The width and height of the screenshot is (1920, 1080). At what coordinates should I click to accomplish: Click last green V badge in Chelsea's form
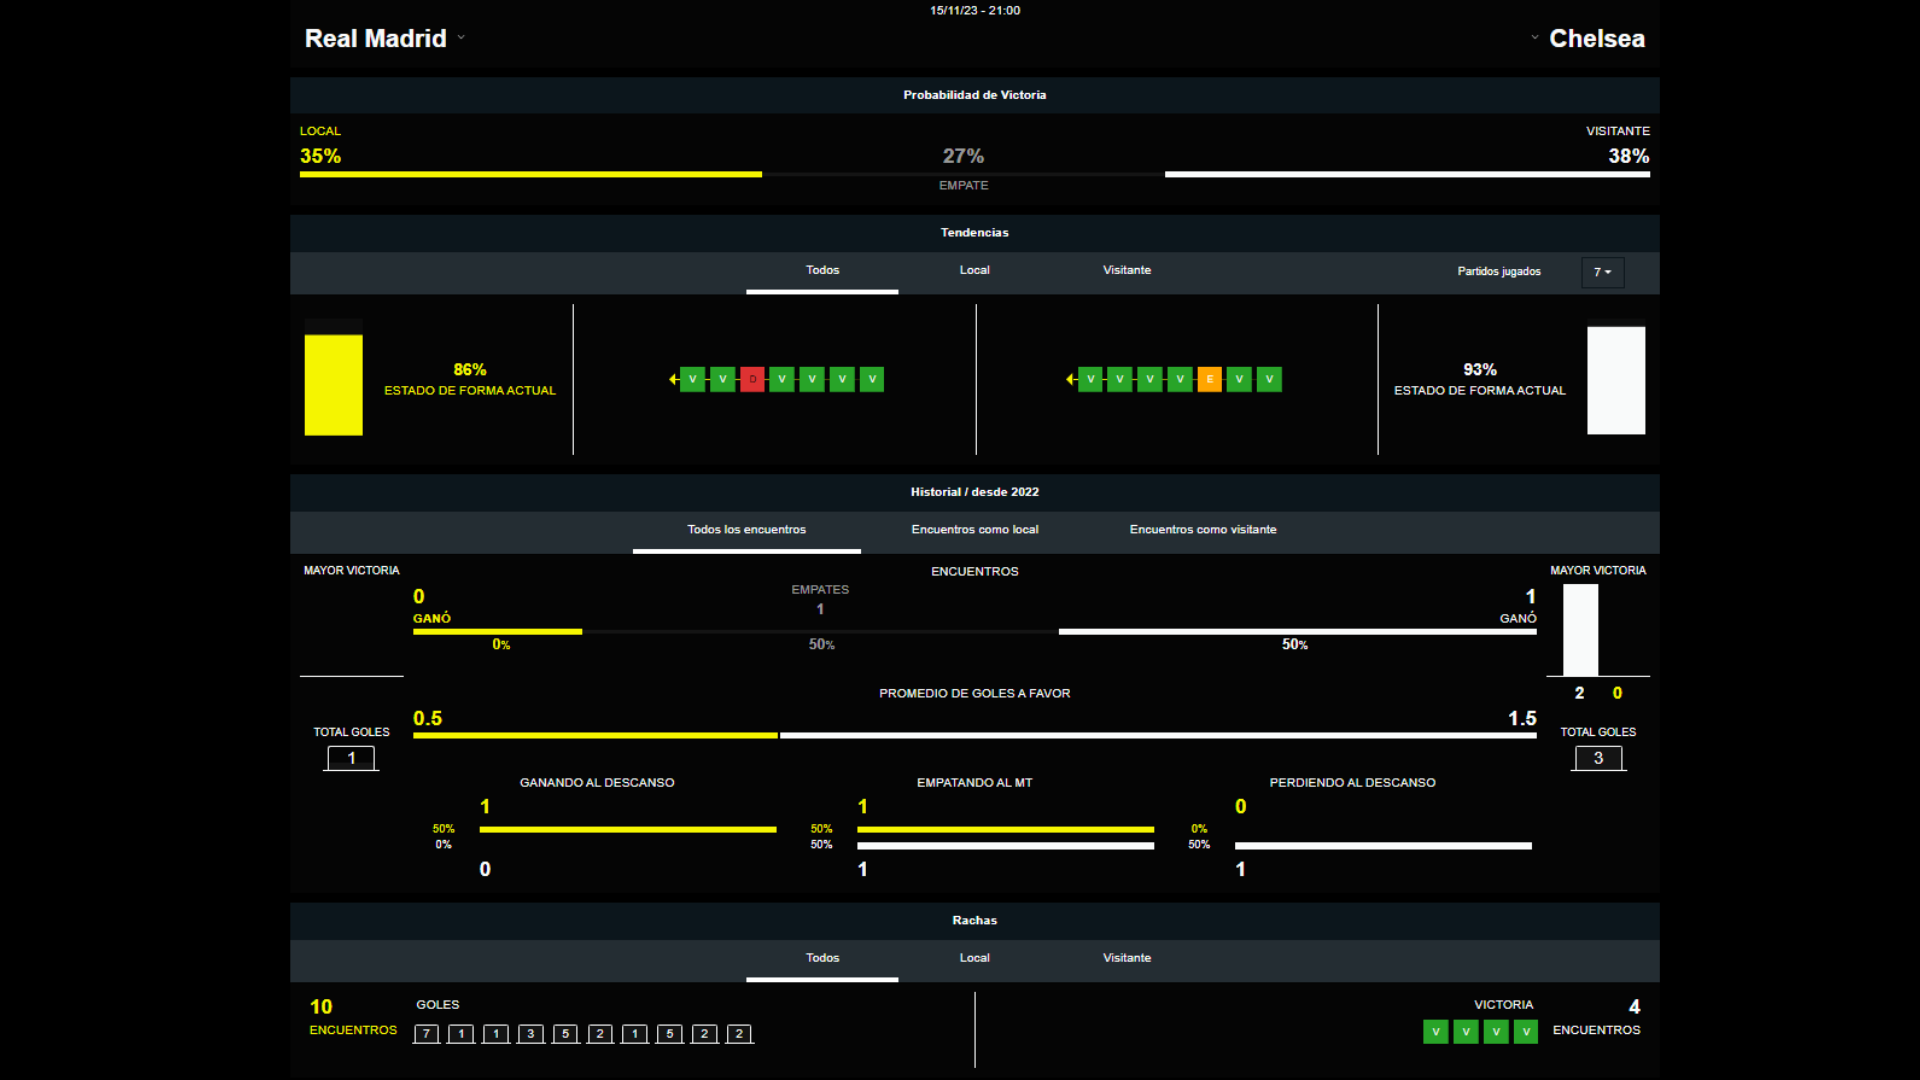click(x=1269, y=379)
